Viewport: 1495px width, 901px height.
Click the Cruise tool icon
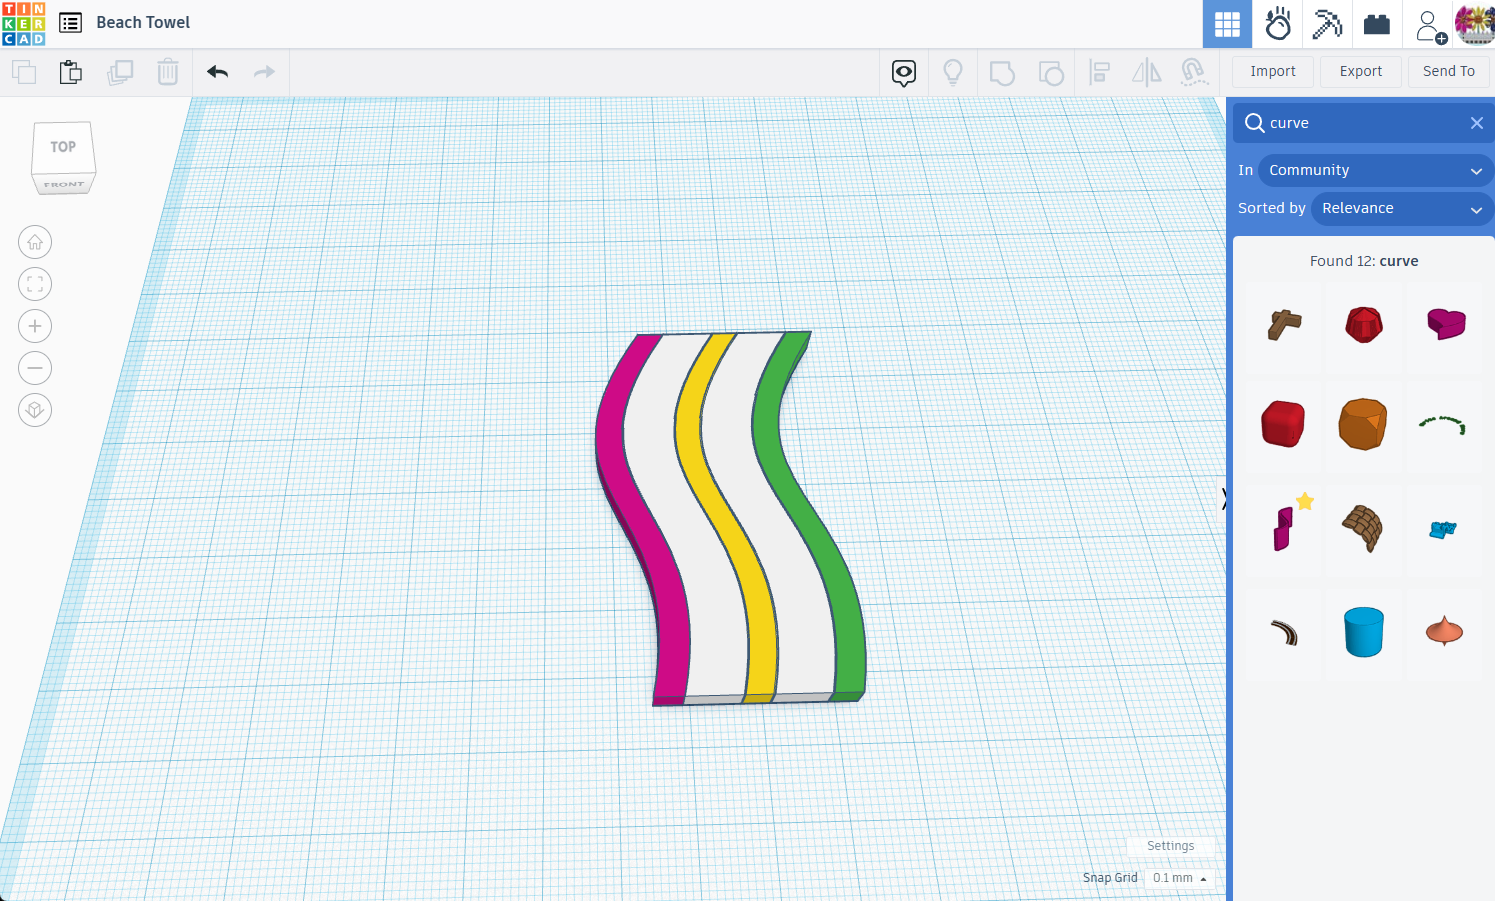coord(1194,72)
